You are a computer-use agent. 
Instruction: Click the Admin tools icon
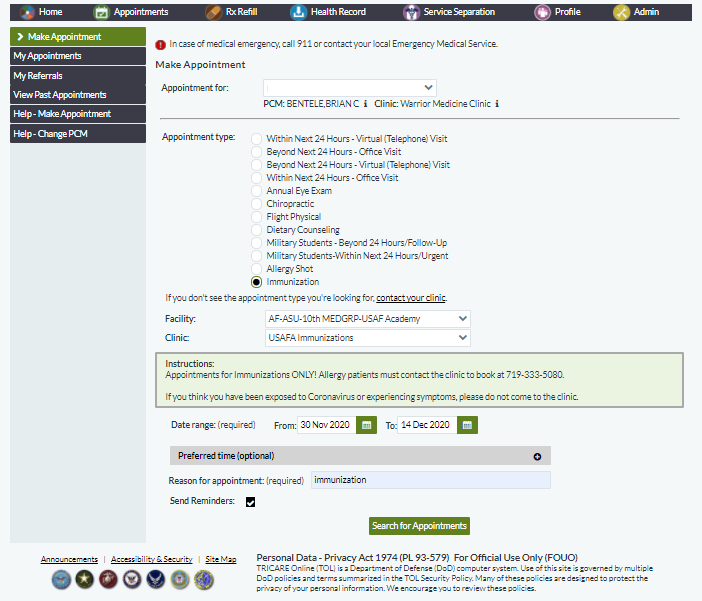pos(621,12)
